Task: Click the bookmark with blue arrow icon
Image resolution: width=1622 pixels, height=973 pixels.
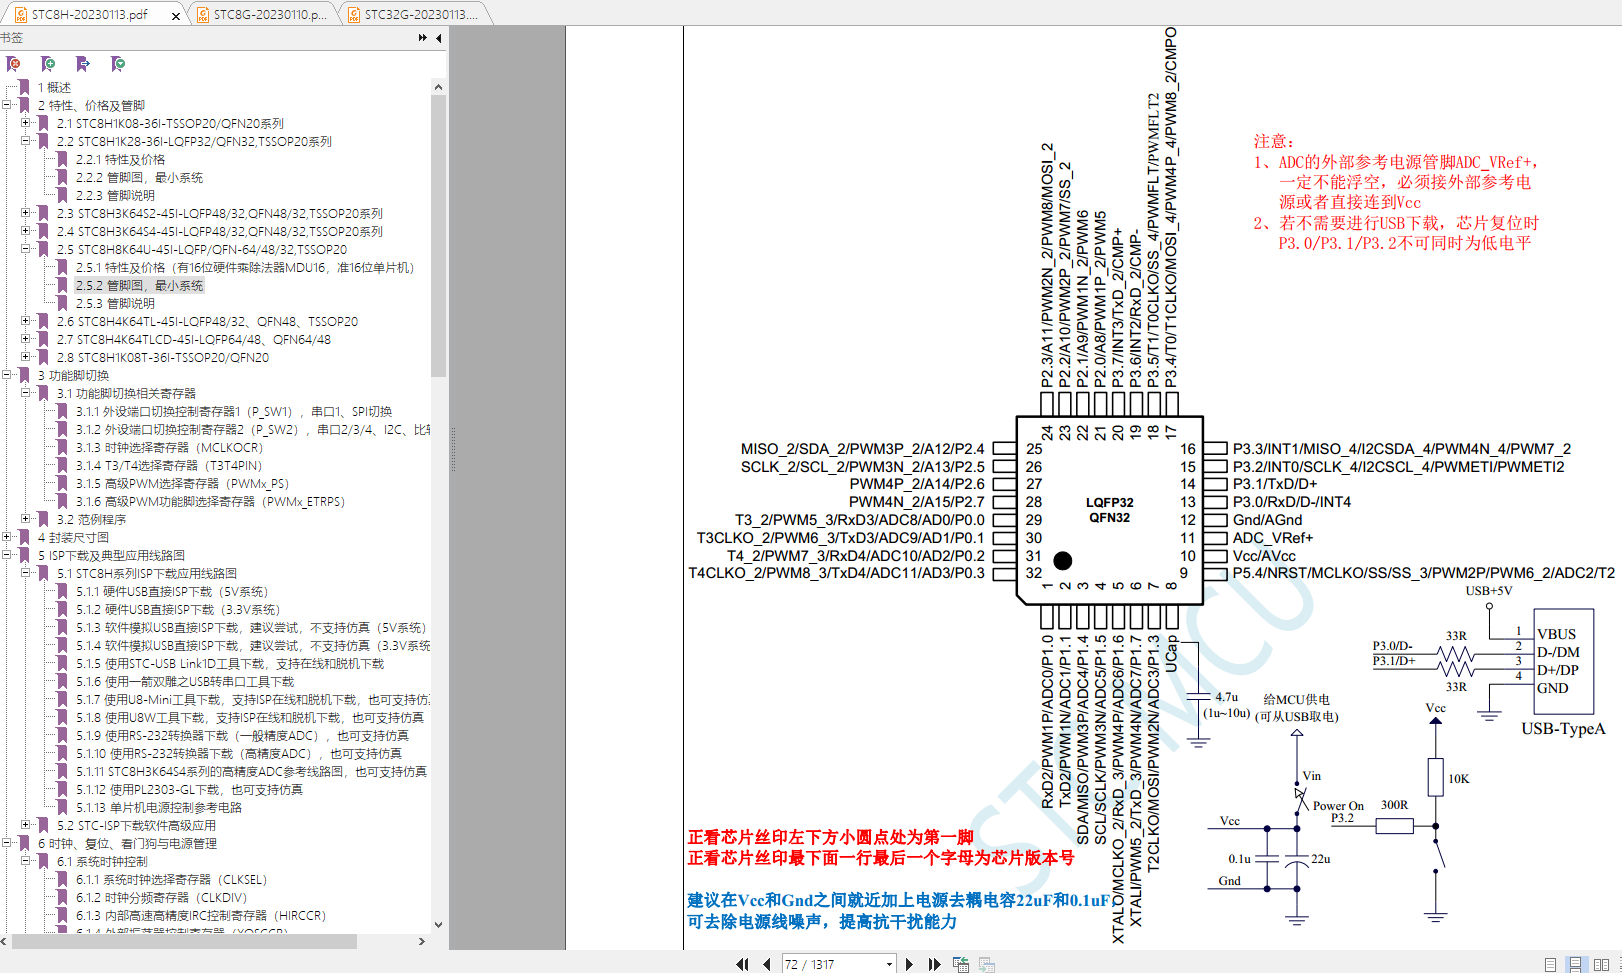Action: pos(83,64)
